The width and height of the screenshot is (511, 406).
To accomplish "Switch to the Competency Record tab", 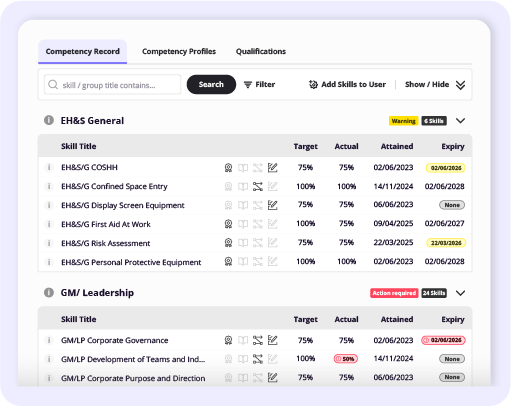I will pyautogui.click(x=82, y=51).
